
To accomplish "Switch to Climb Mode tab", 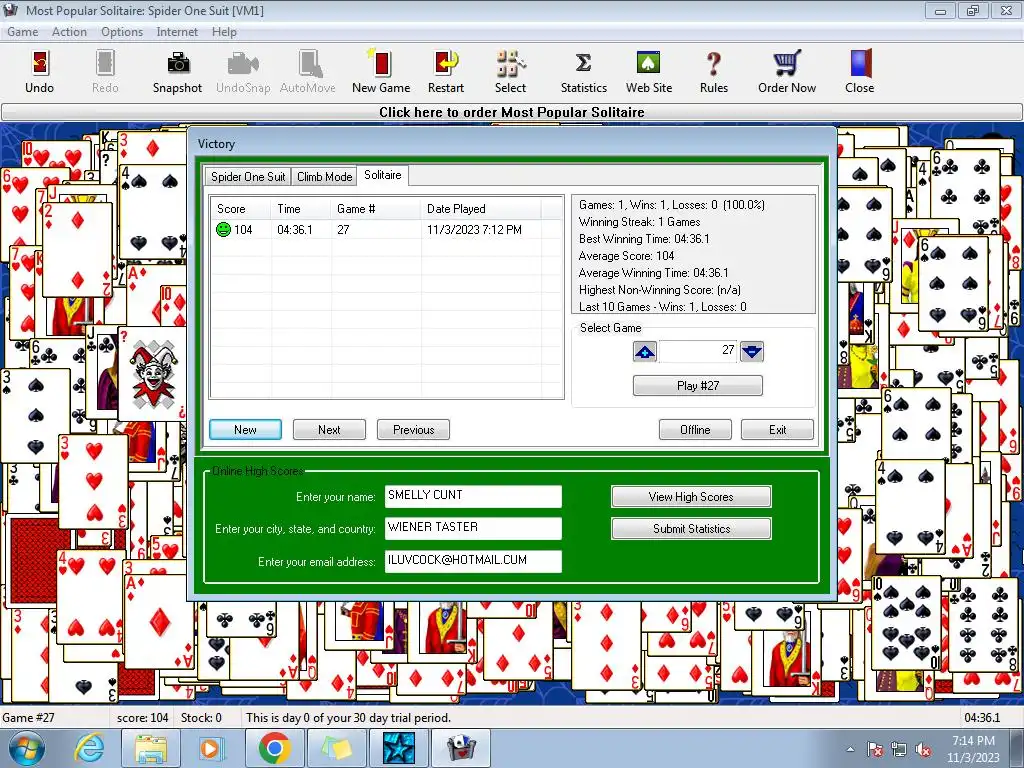I will coord(325,176).
